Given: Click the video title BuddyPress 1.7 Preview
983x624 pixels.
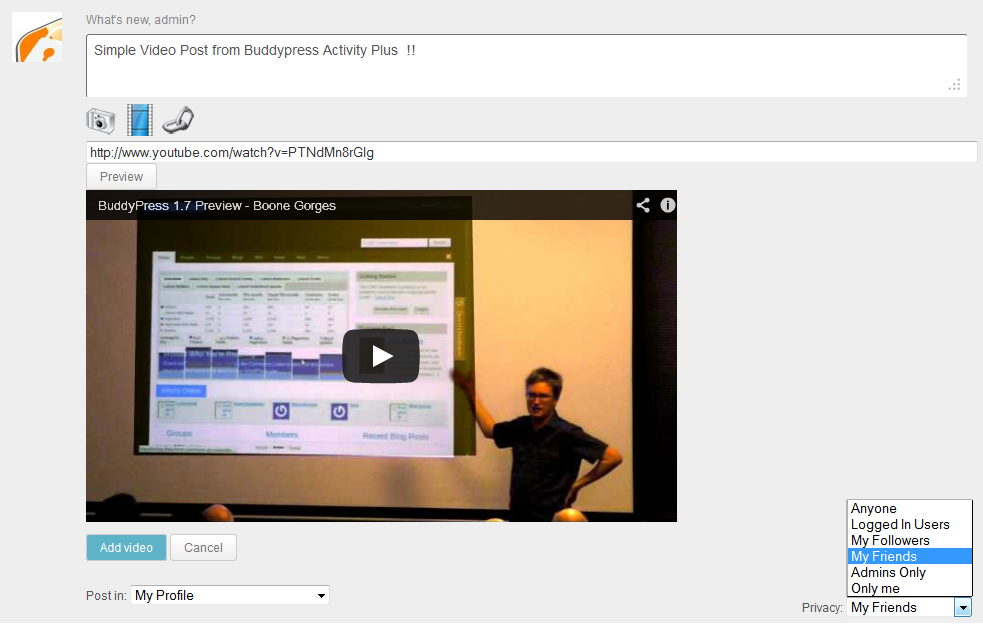Looking at the screenshot, I should [217, 206].
